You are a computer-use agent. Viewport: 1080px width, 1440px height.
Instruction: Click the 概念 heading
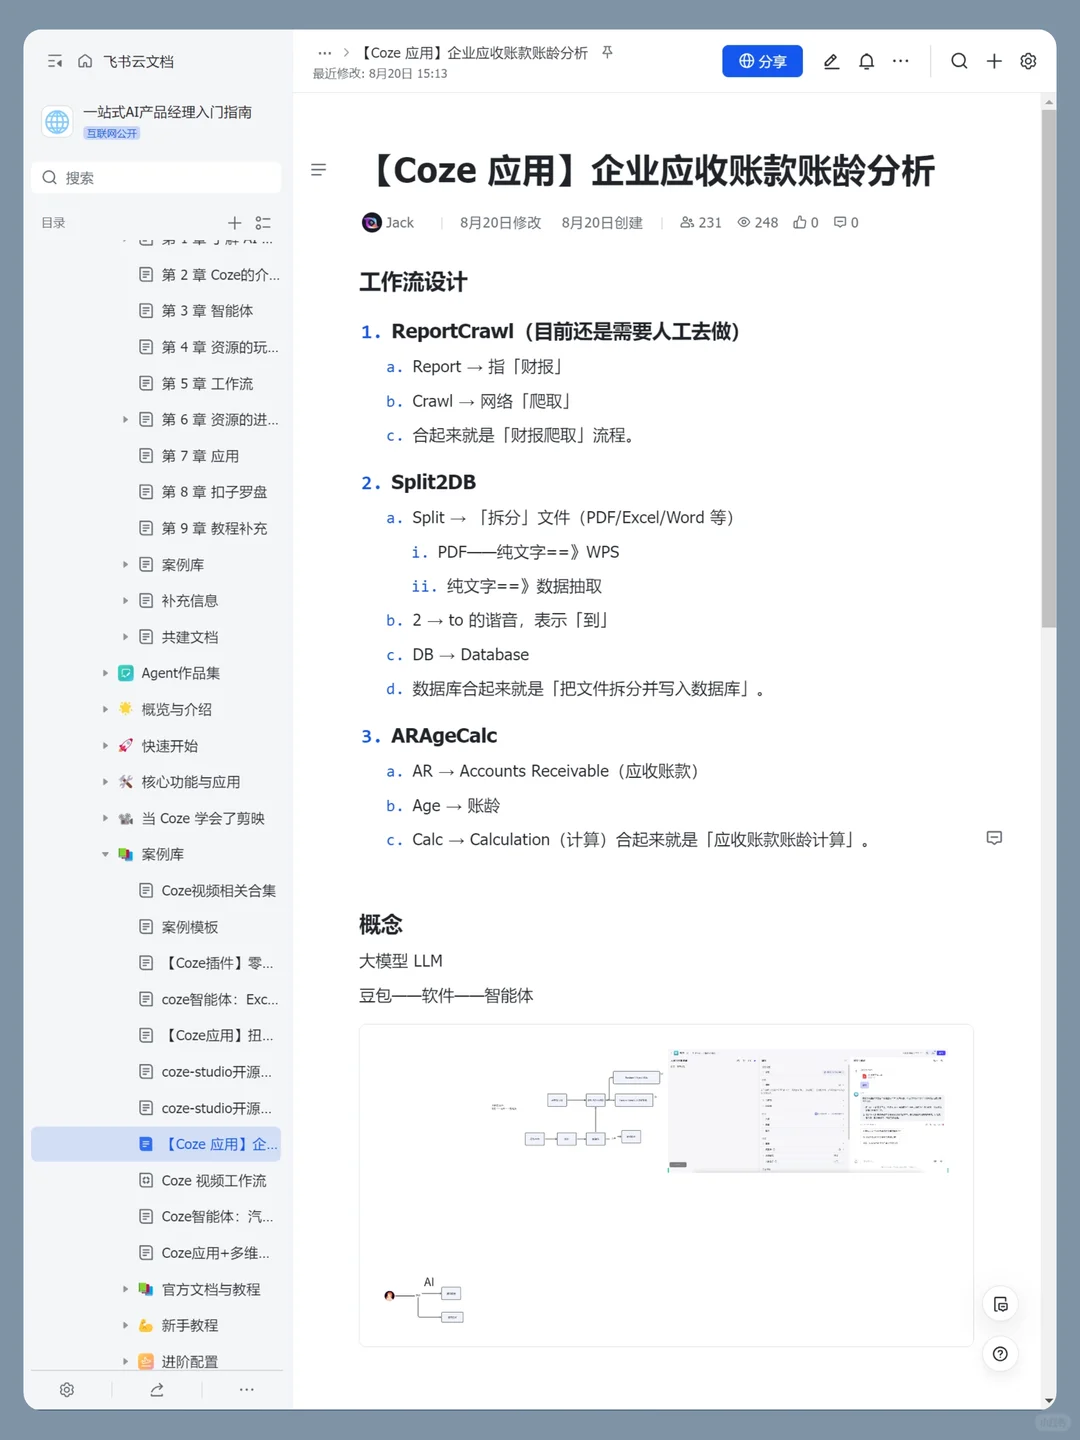tap(381, 924)
